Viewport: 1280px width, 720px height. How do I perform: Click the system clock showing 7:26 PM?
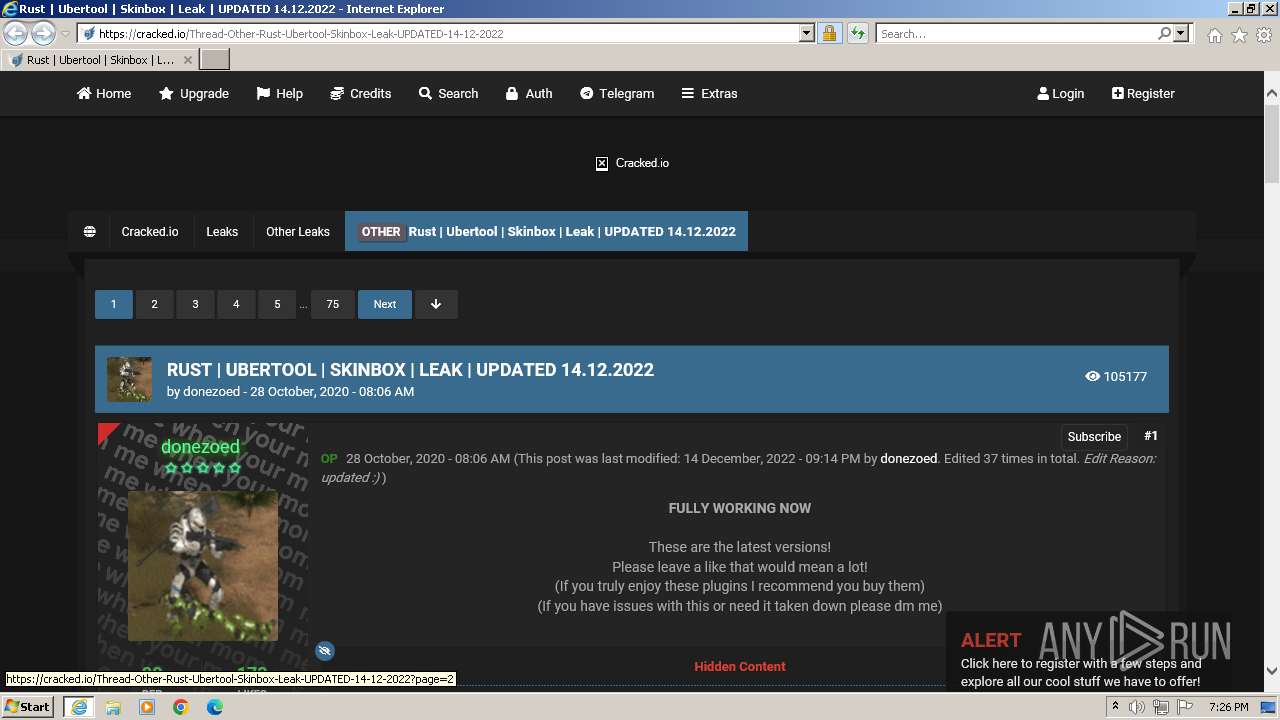coord(1228,707)
